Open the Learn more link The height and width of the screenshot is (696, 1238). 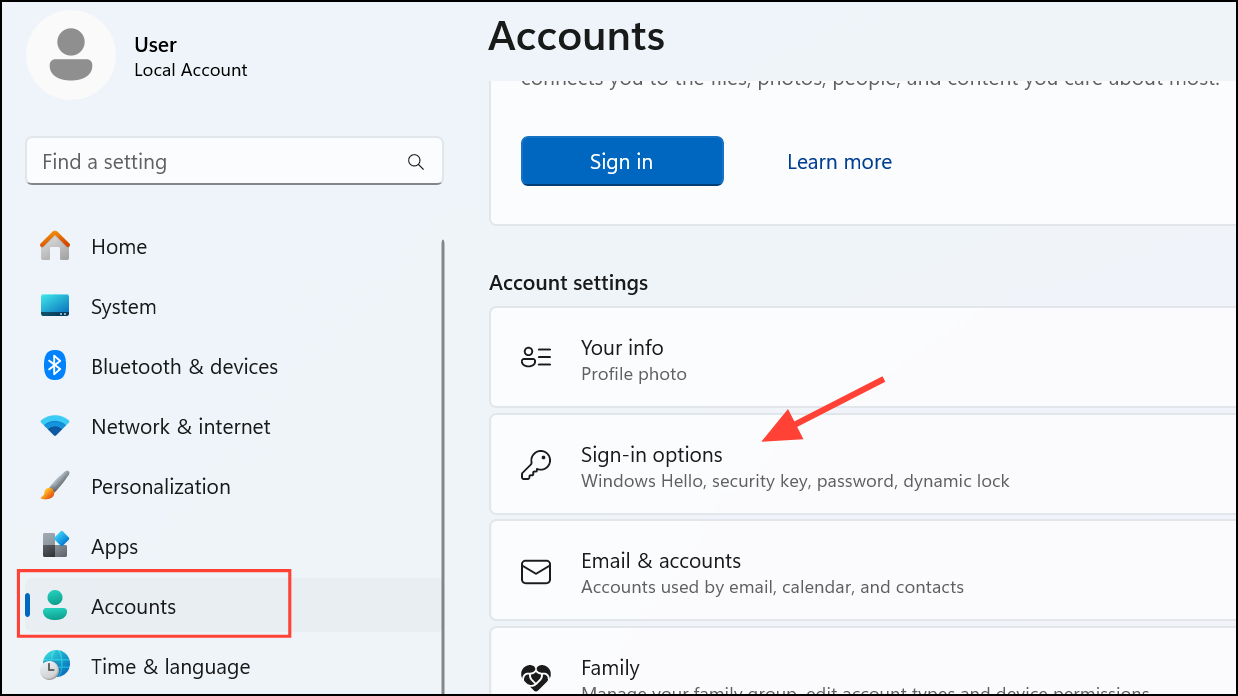click(x=839, y=161)
